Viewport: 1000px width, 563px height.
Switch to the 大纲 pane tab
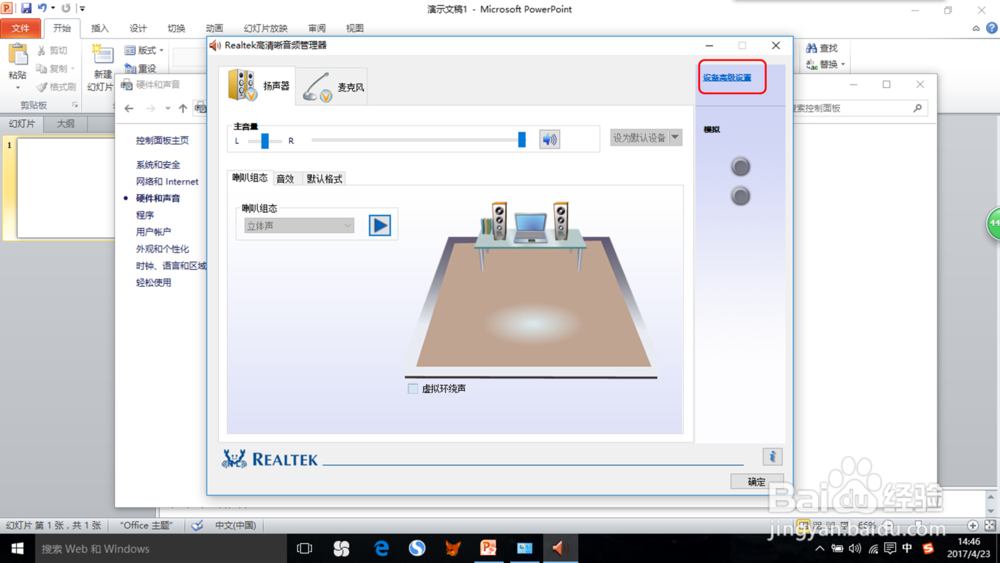tap(65, 124)
